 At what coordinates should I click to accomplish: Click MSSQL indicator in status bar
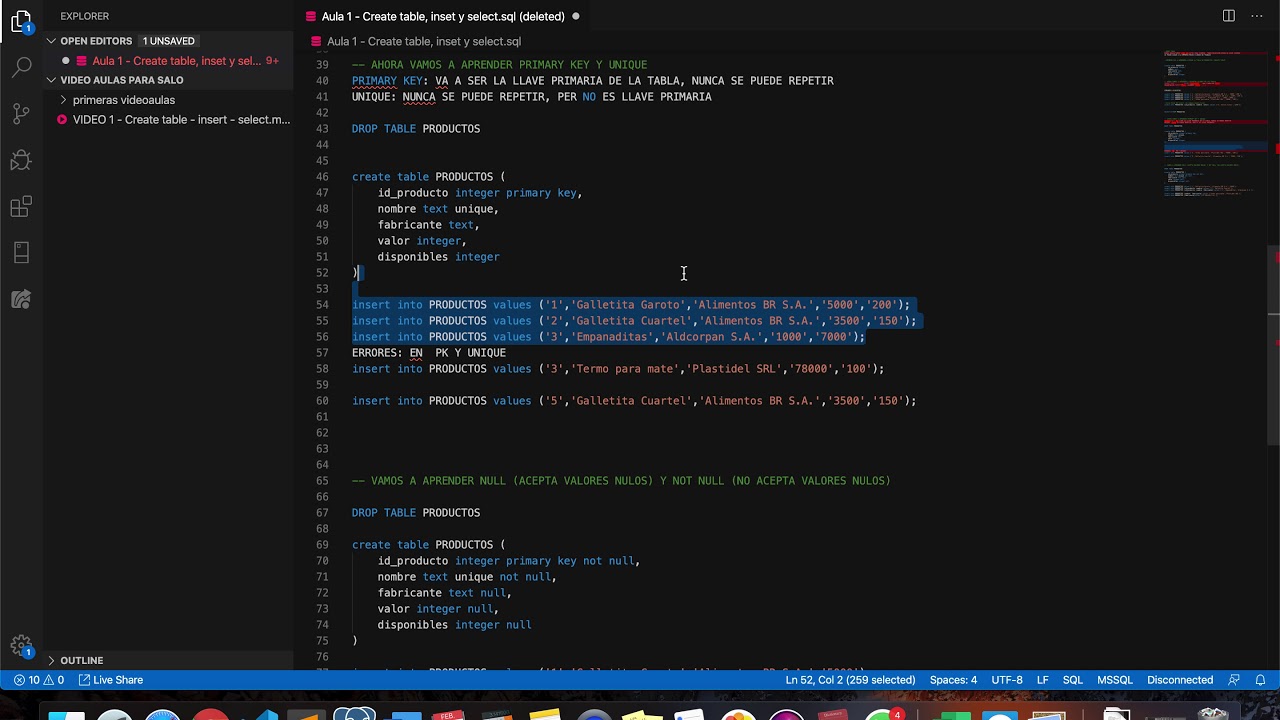pos(1115,680)
